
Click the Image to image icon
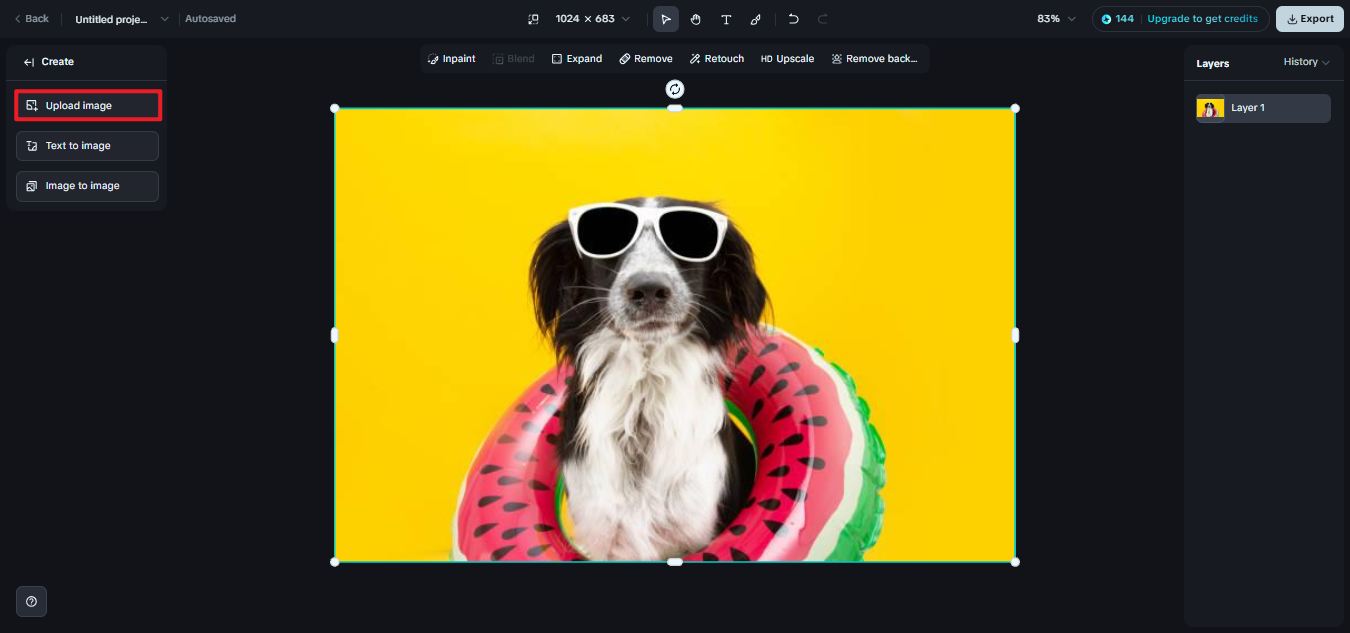[x=32, y=186]
